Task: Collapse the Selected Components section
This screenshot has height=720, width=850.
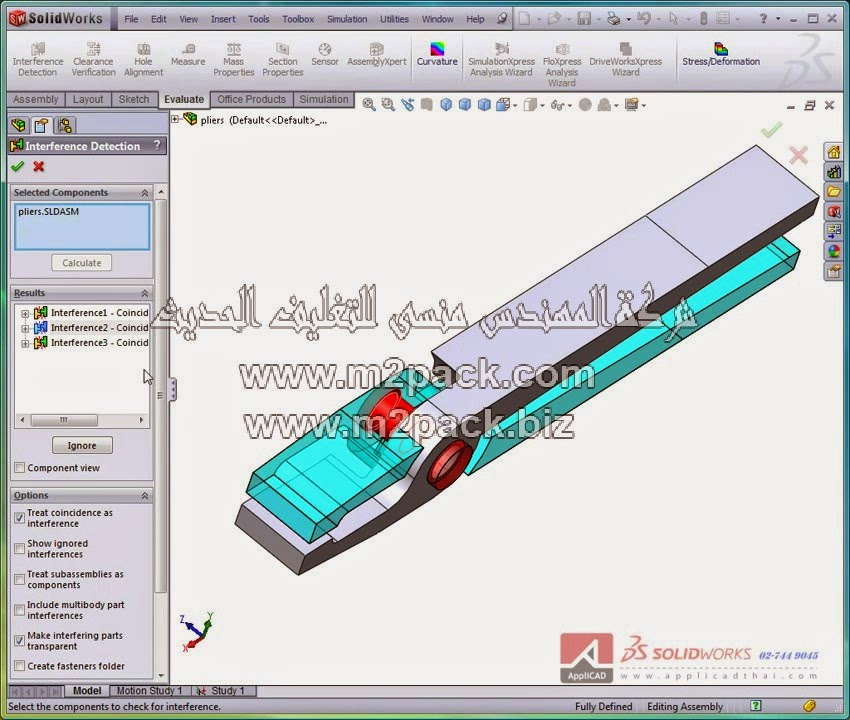Action: [145, 193]
